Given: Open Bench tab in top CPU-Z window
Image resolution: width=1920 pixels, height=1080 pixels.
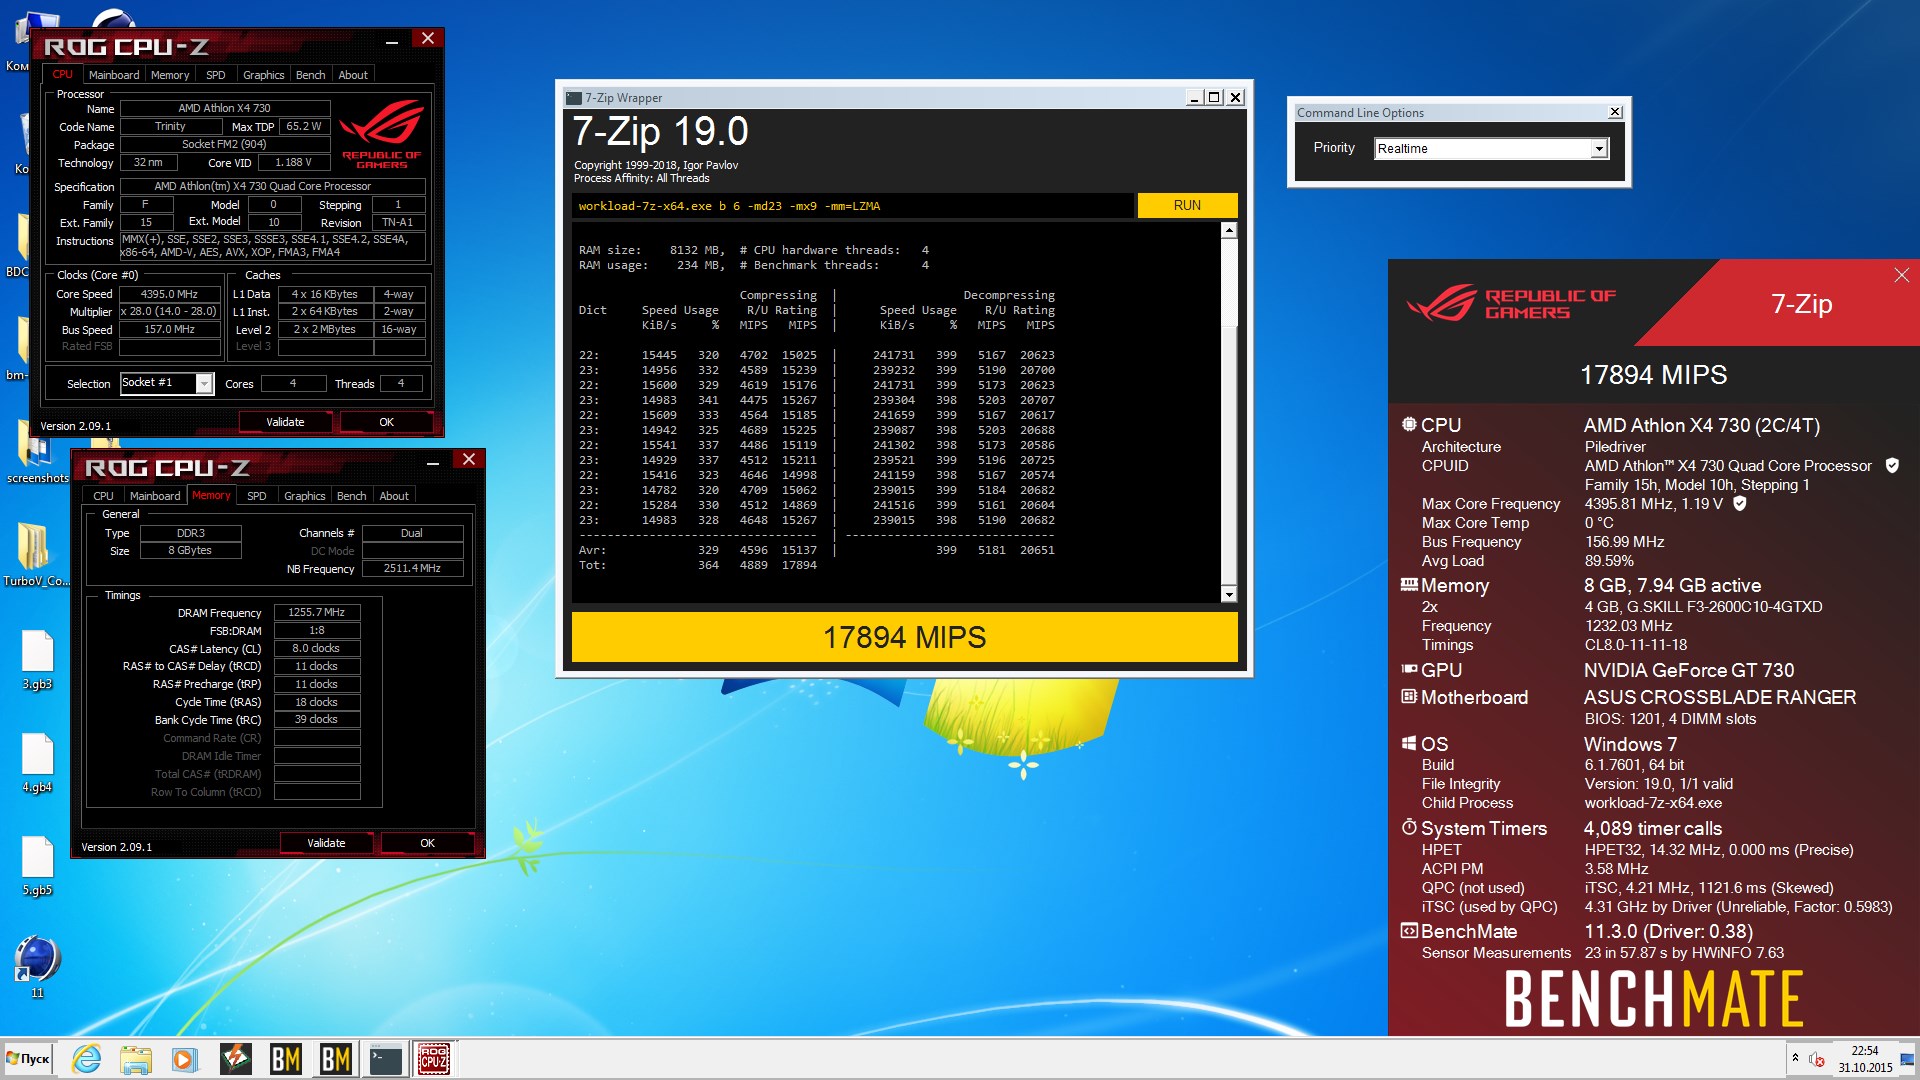Looking at the screenshot, I should 310,75.
